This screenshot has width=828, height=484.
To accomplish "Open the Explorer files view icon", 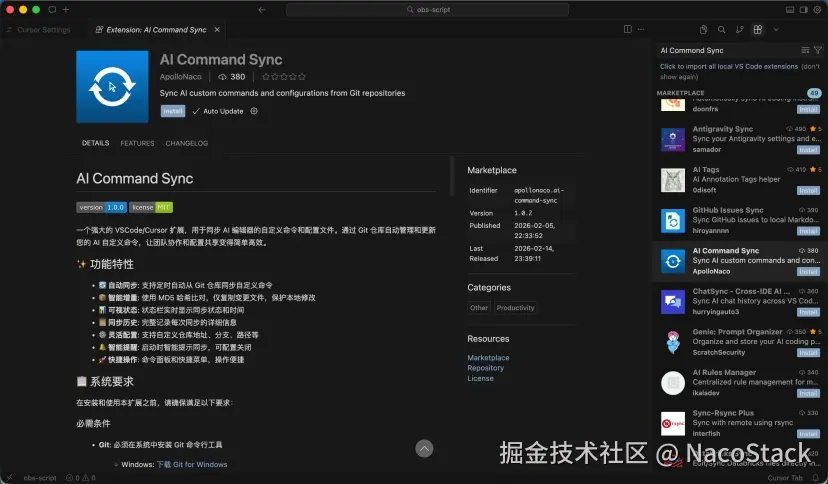I will [x=703, y=30].
